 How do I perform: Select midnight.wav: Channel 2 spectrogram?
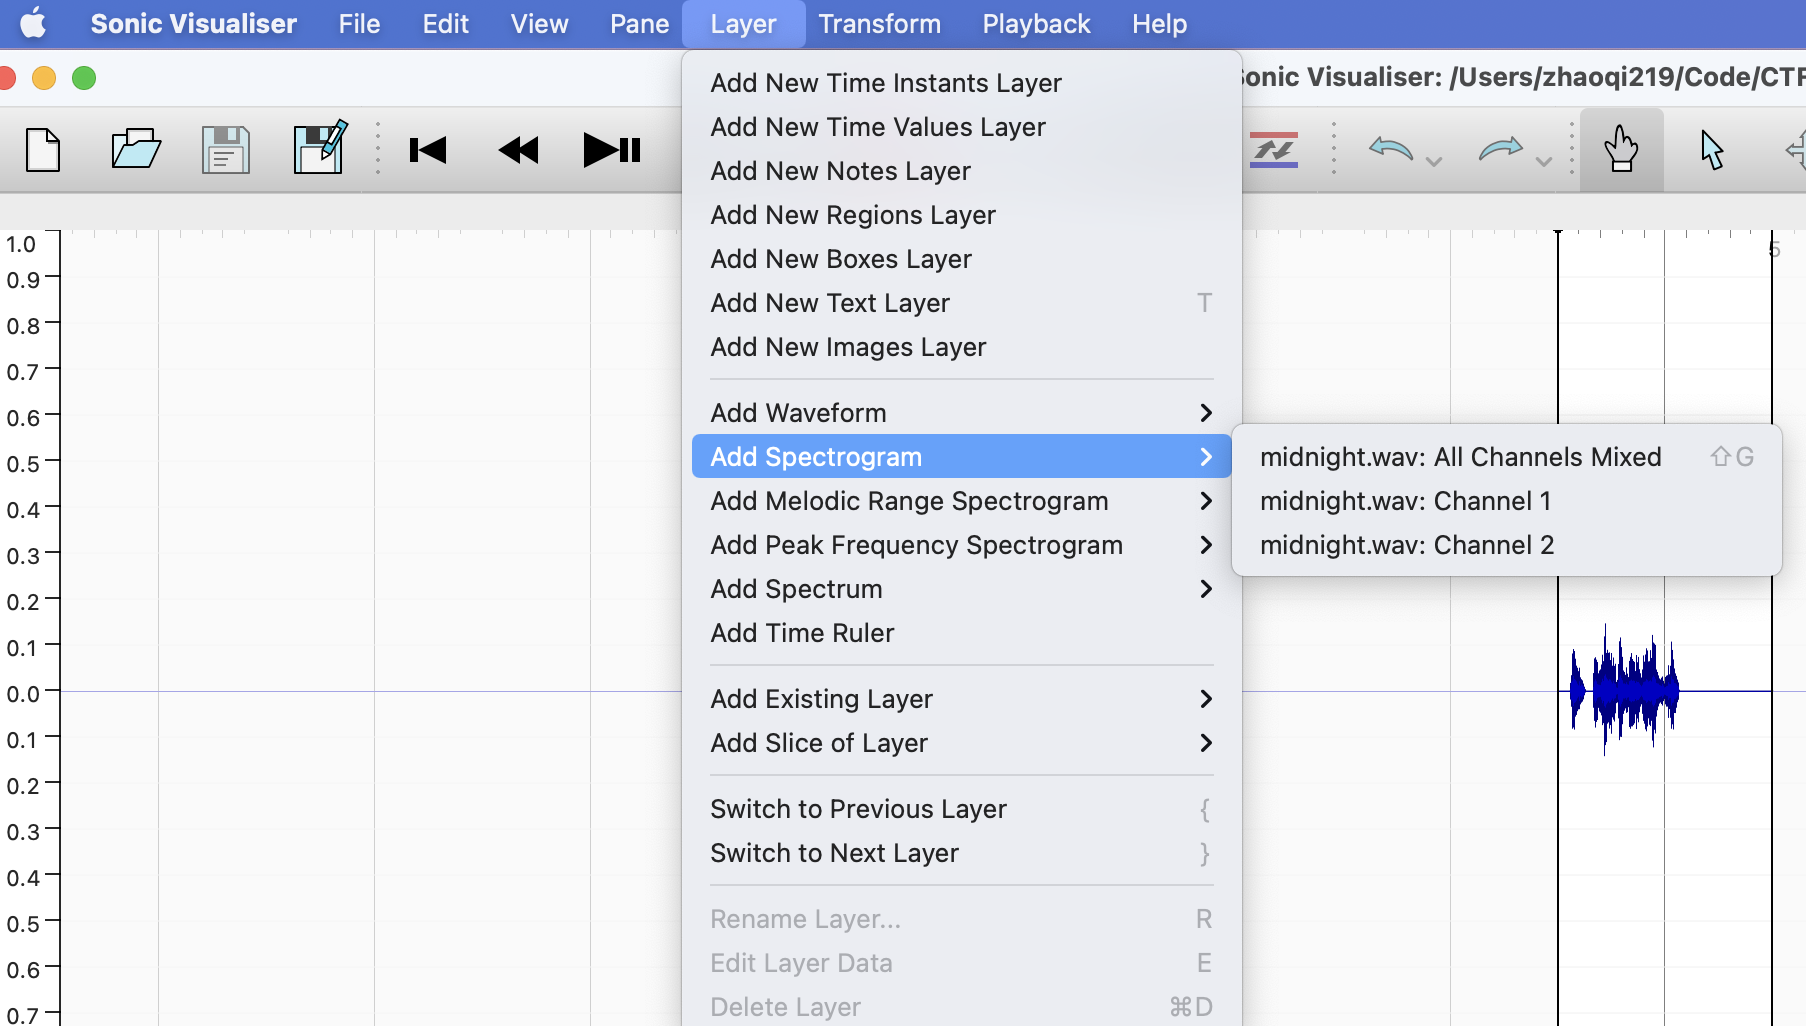(x=1407, y=545)
